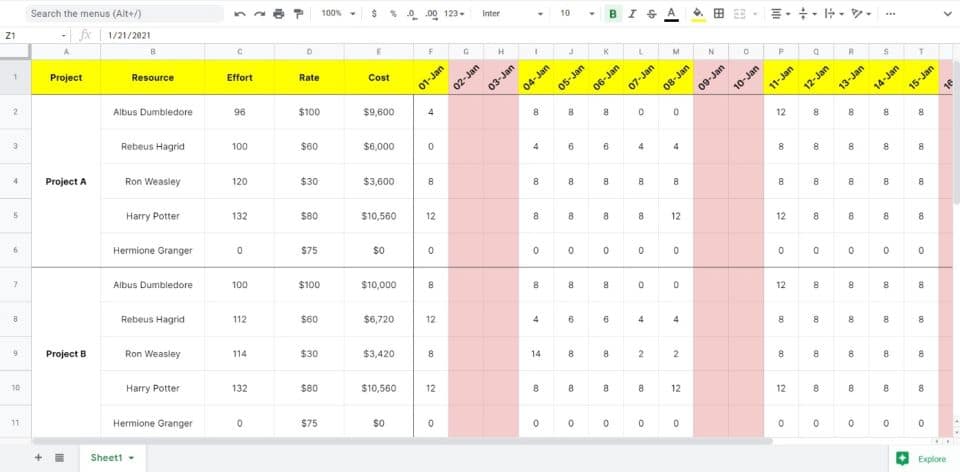Select the Project B merged cell
The height and width of the screenshot is (472, 960).
[66, 354]
